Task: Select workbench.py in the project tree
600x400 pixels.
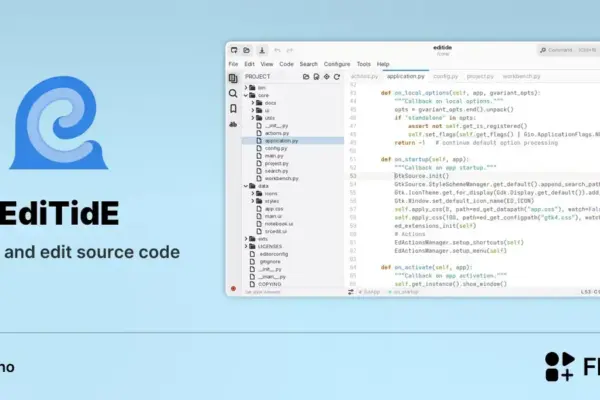Action: (282, 178)
